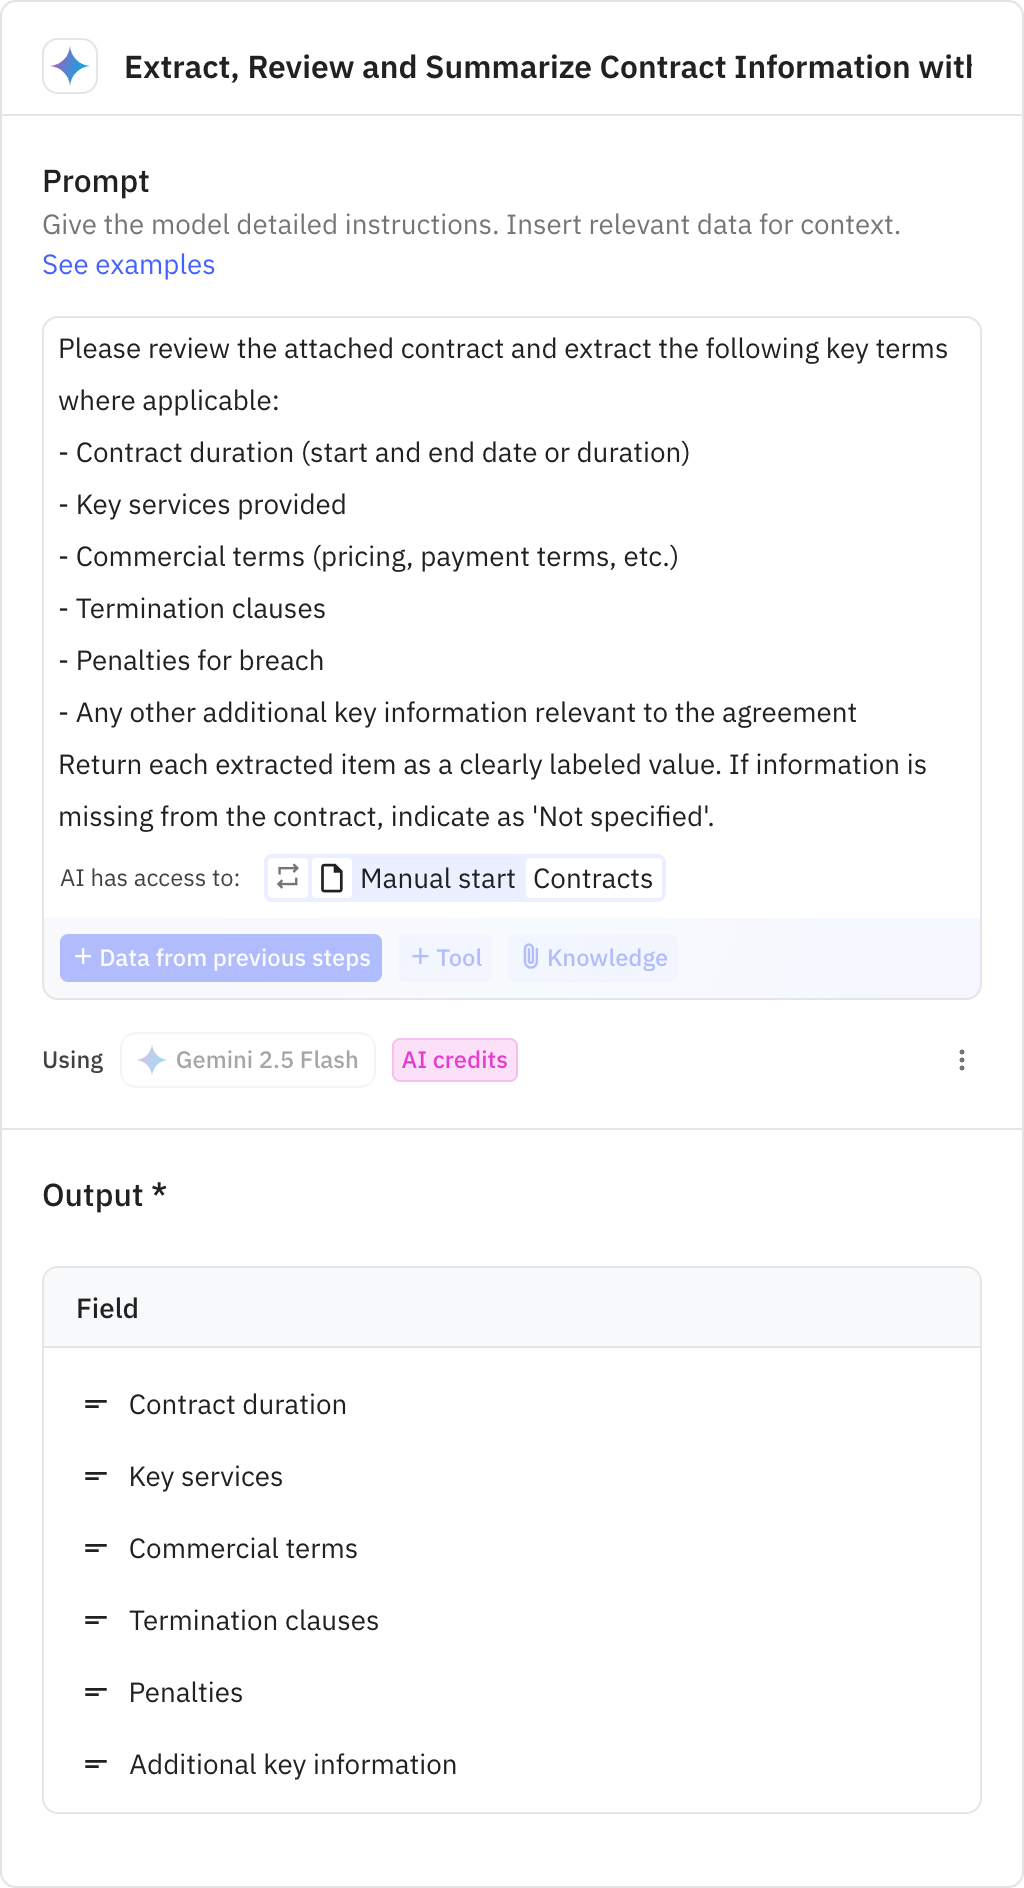This screenshot has height=1888, width=1024.
Task: Select the Manual start data chip
Action: coord(437,878)
